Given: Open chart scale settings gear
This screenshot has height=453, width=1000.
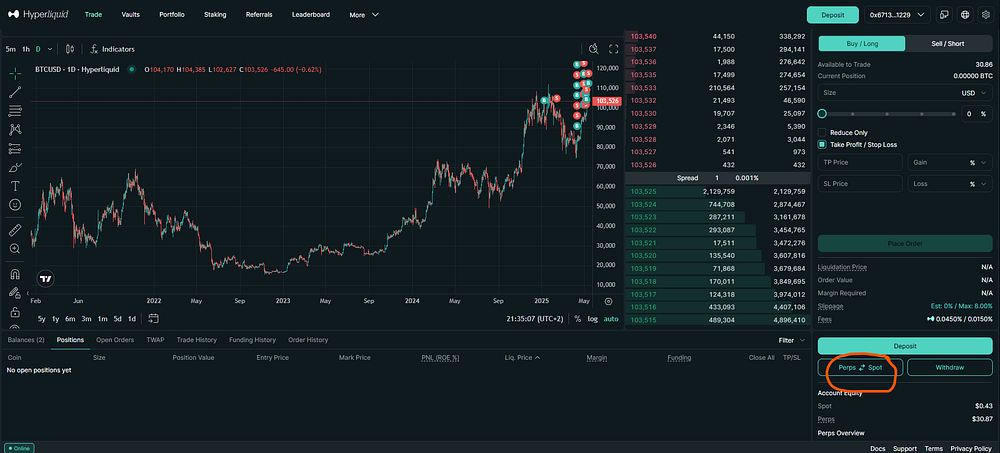Looking at the screenshot, I should [x=608, y=302].
